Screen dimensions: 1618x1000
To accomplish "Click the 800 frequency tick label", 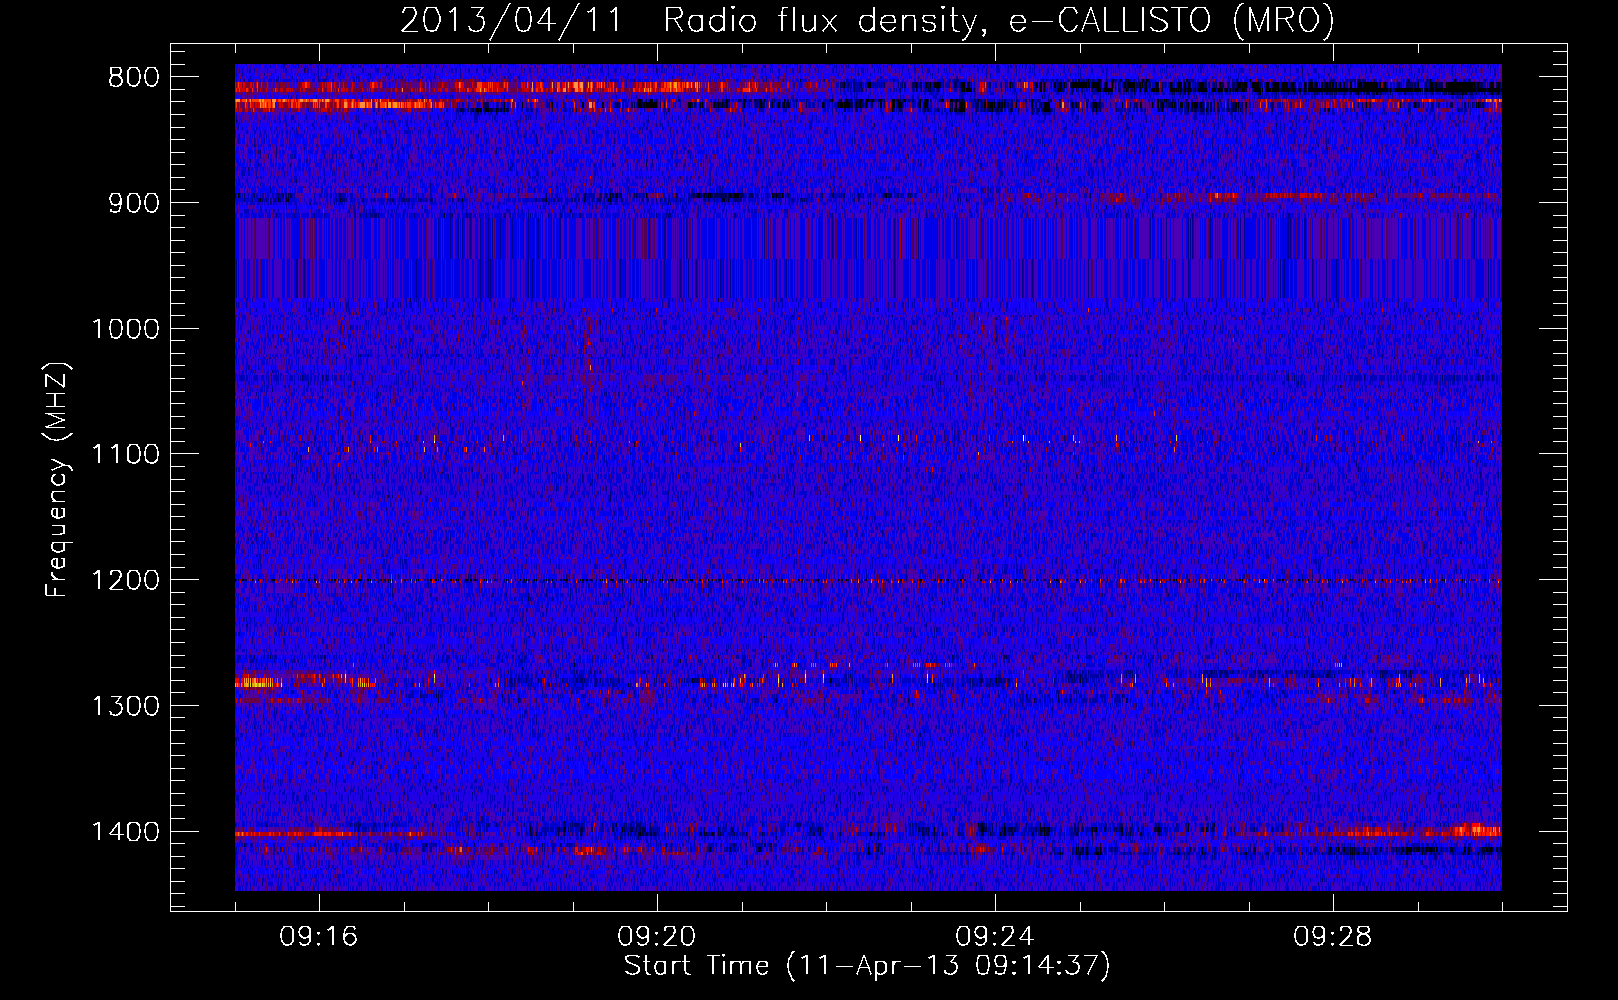I will (x=134, y=78).
